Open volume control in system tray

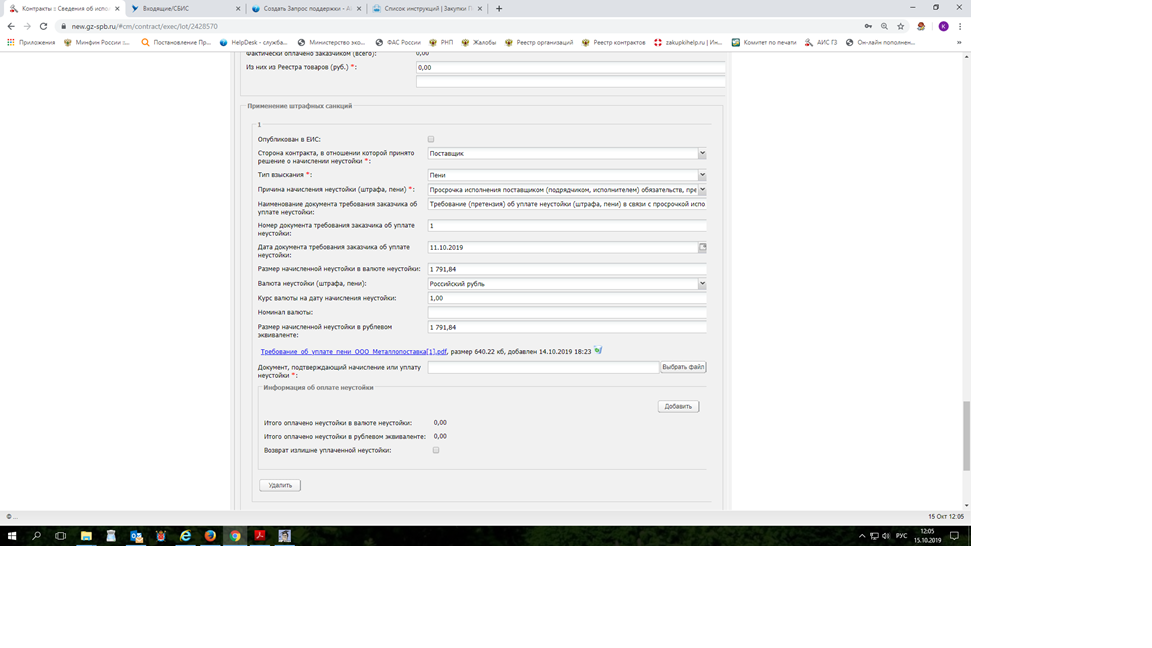pyautogui.click(x=885, y=536)
